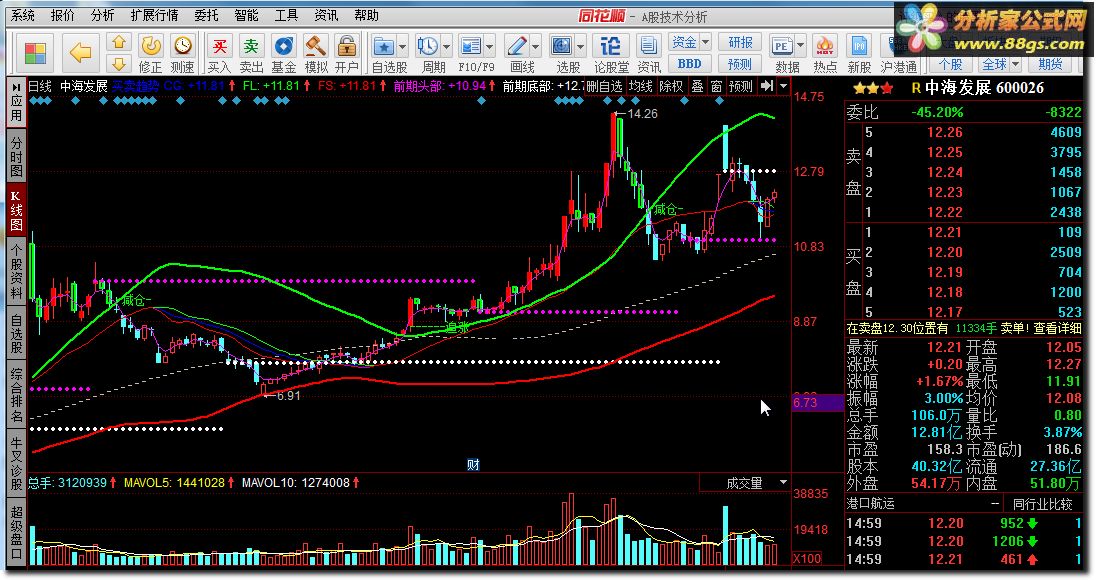The image size is (1096, 580).
Task: Click the 日线 period label in chart header
Action: 40,86
